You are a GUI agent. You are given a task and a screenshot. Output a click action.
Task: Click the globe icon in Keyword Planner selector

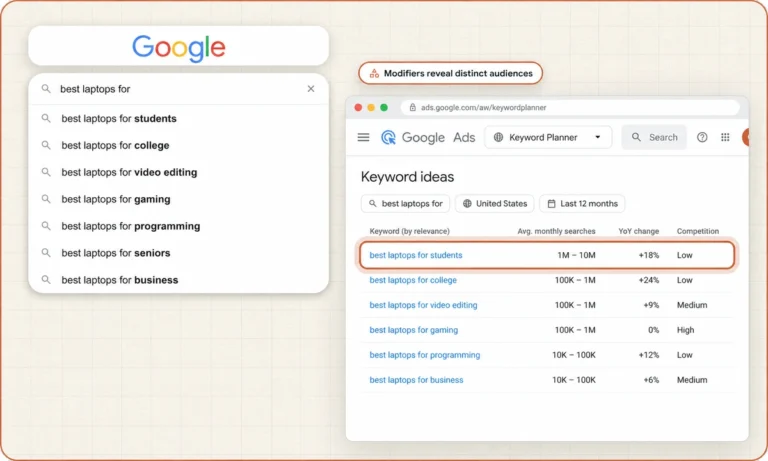(498, 137)
